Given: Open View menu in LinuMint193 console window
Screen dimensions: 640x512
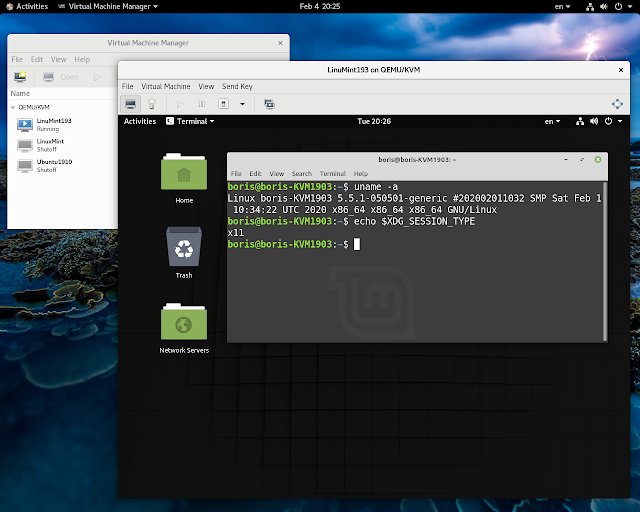Looking at the screenshot, I should (206, 87).
